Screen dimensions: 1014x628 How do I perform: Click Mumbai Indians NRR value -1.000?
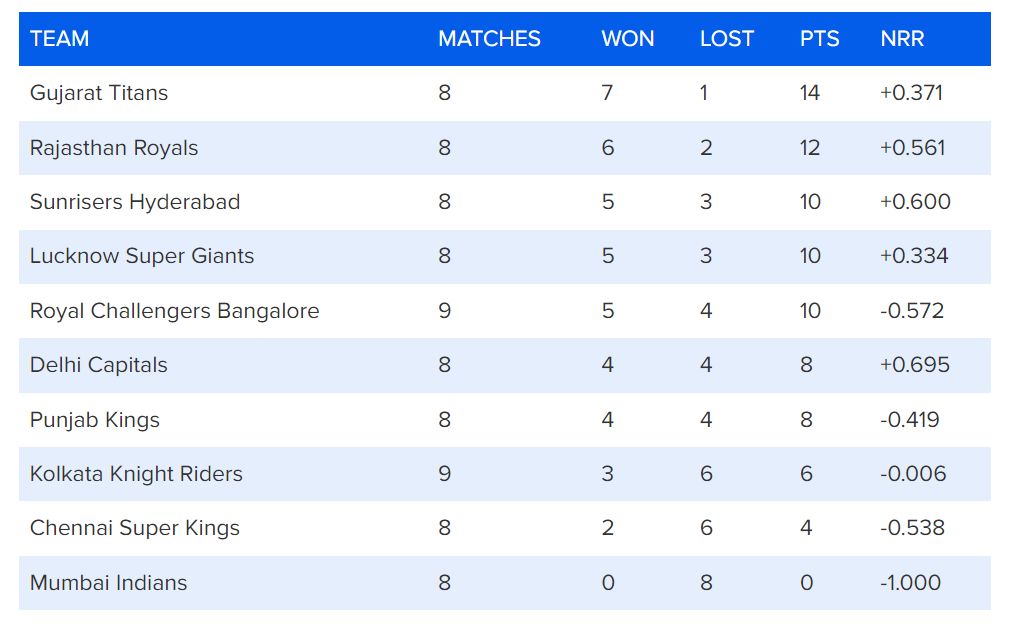pos(910,583)
